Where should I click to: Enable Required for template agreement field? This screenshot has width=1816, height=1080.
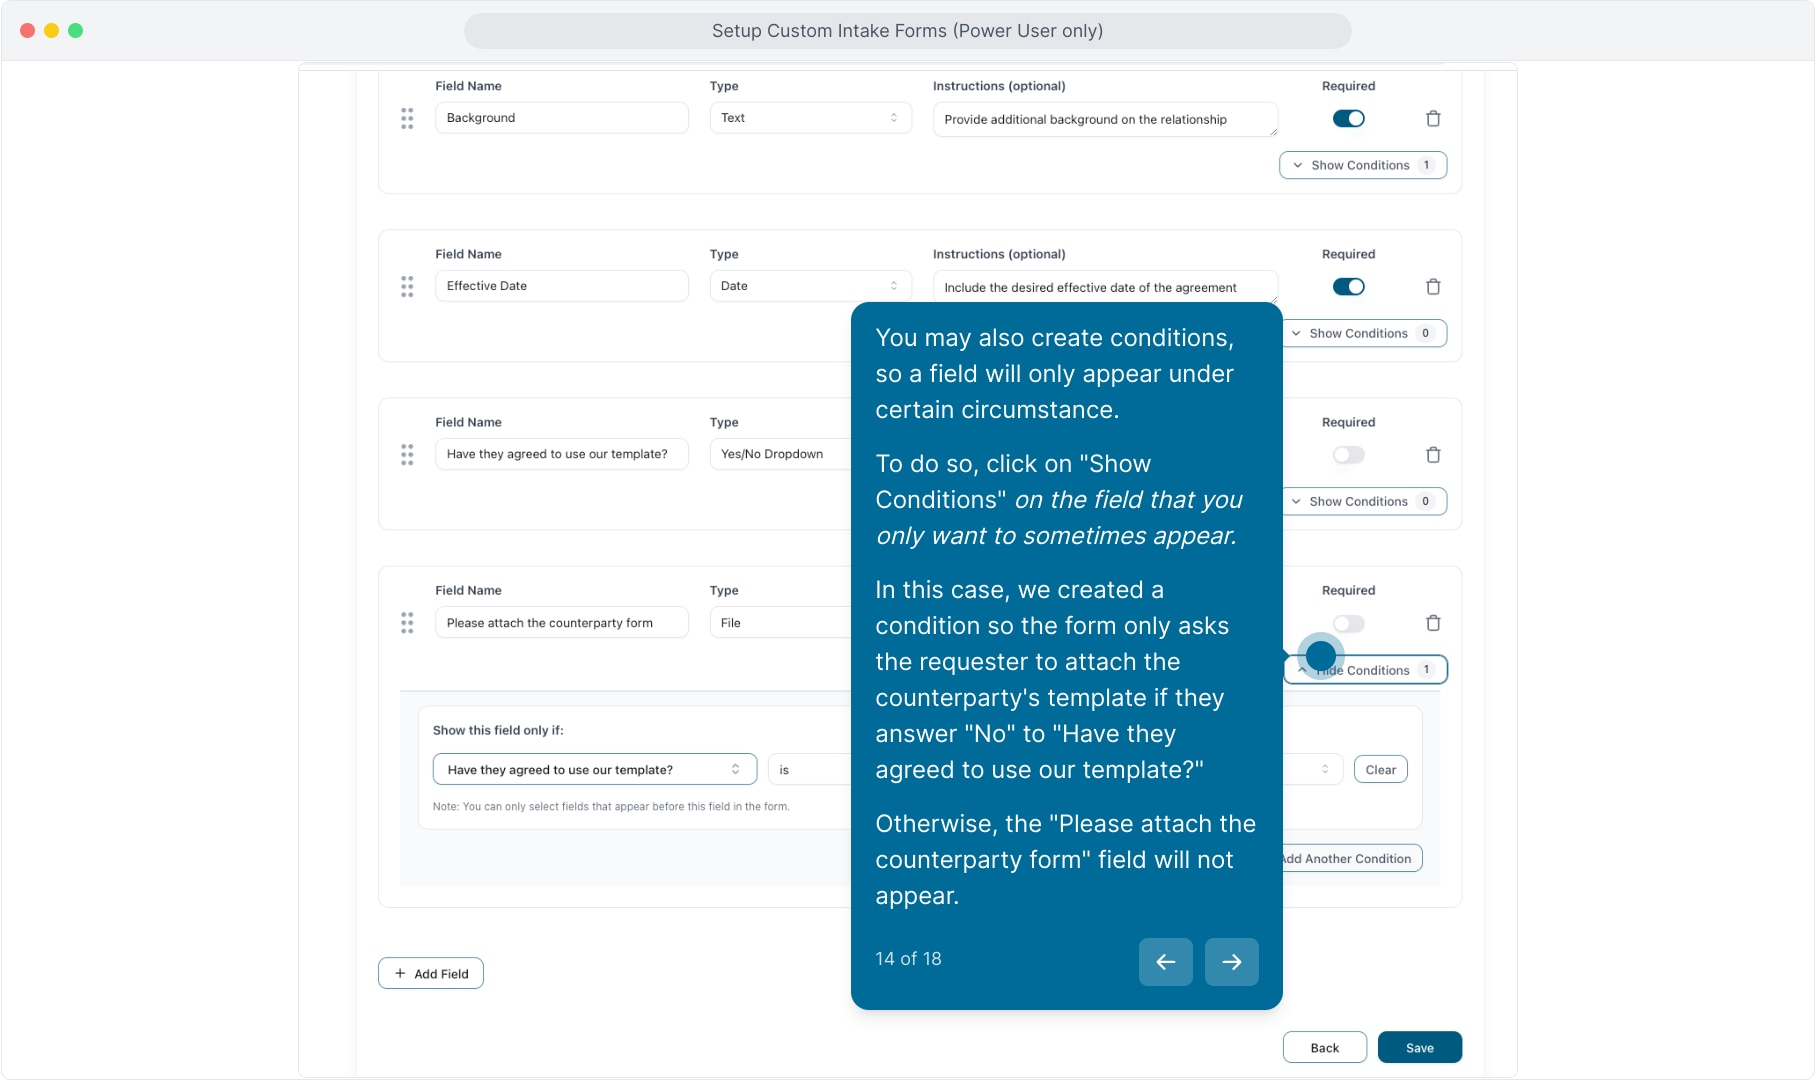(x=1348, y=455)
